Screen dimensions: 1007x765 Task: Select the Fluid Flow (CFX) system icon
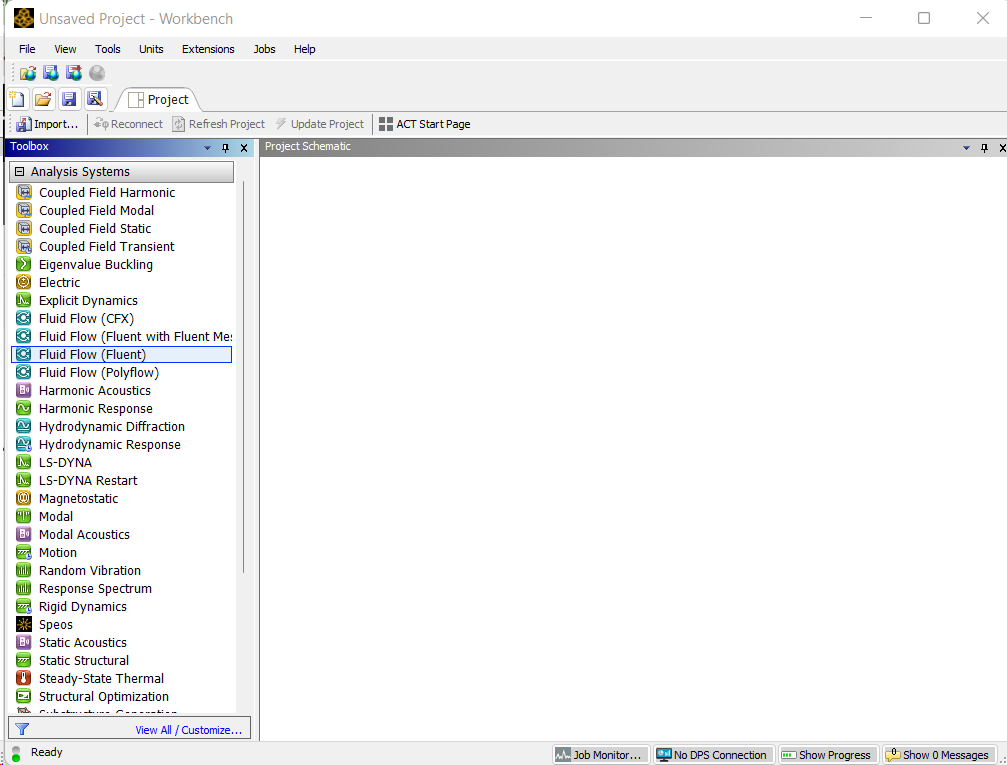24,319
